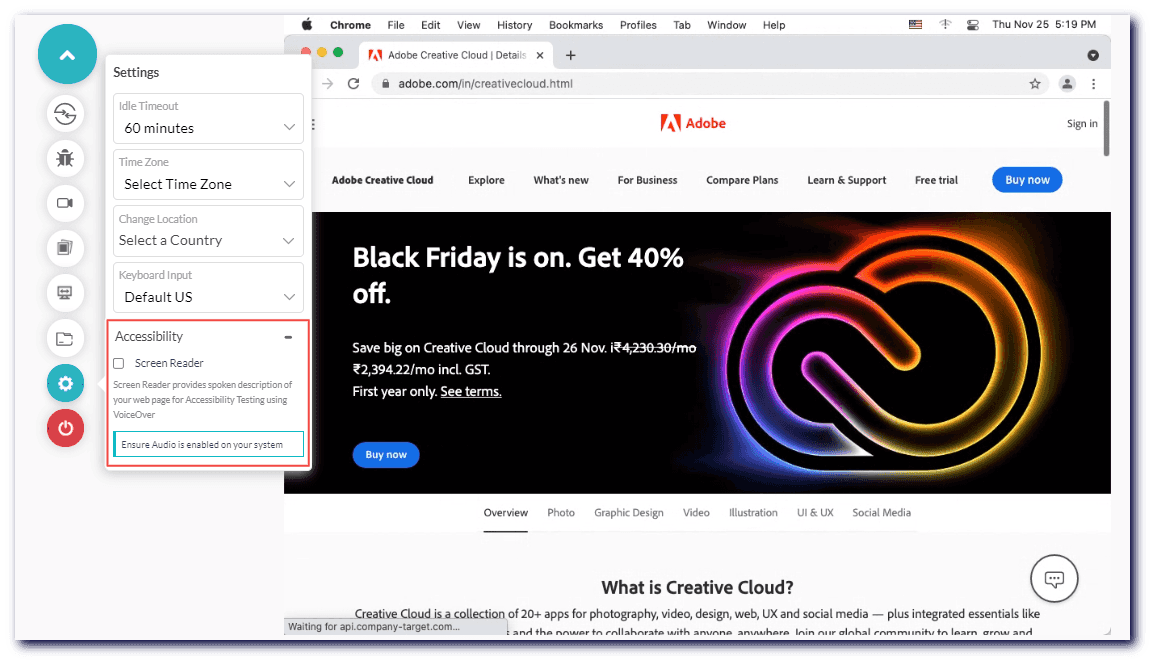The image size is (1155, 665).
Task: Switch to the Graphic Design tab
Action: pyautogui.click(x=629, y=513)
